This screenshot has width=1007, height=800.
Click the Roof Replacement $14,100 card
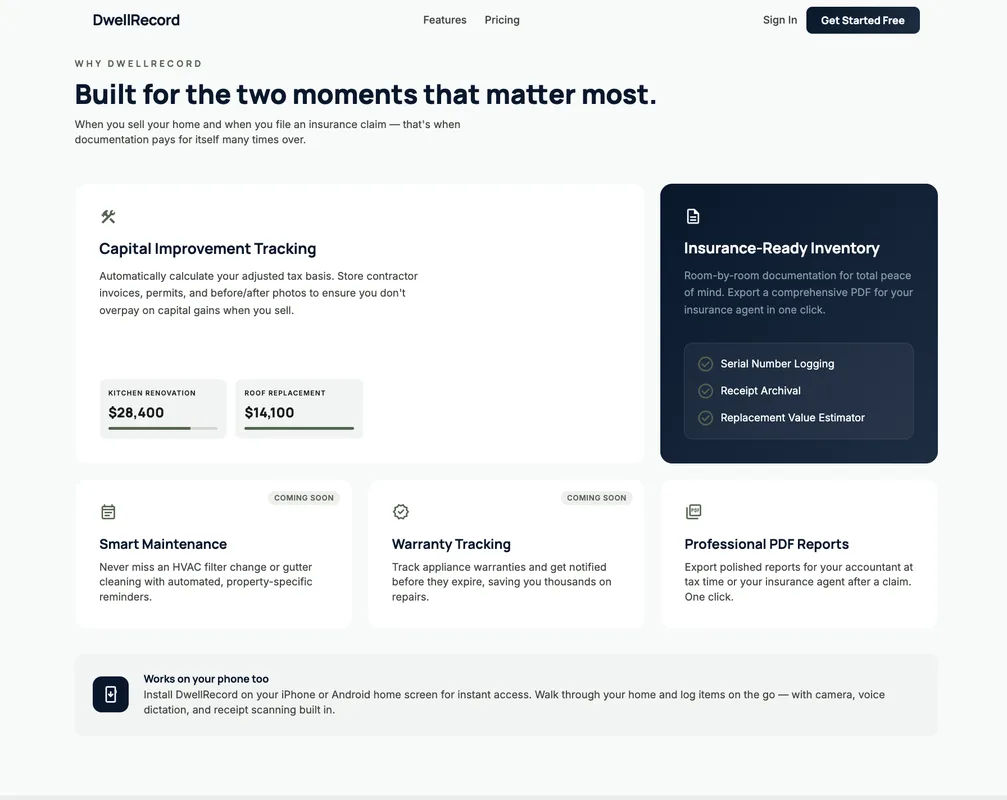pyautogui.click(x=299, y=409)
